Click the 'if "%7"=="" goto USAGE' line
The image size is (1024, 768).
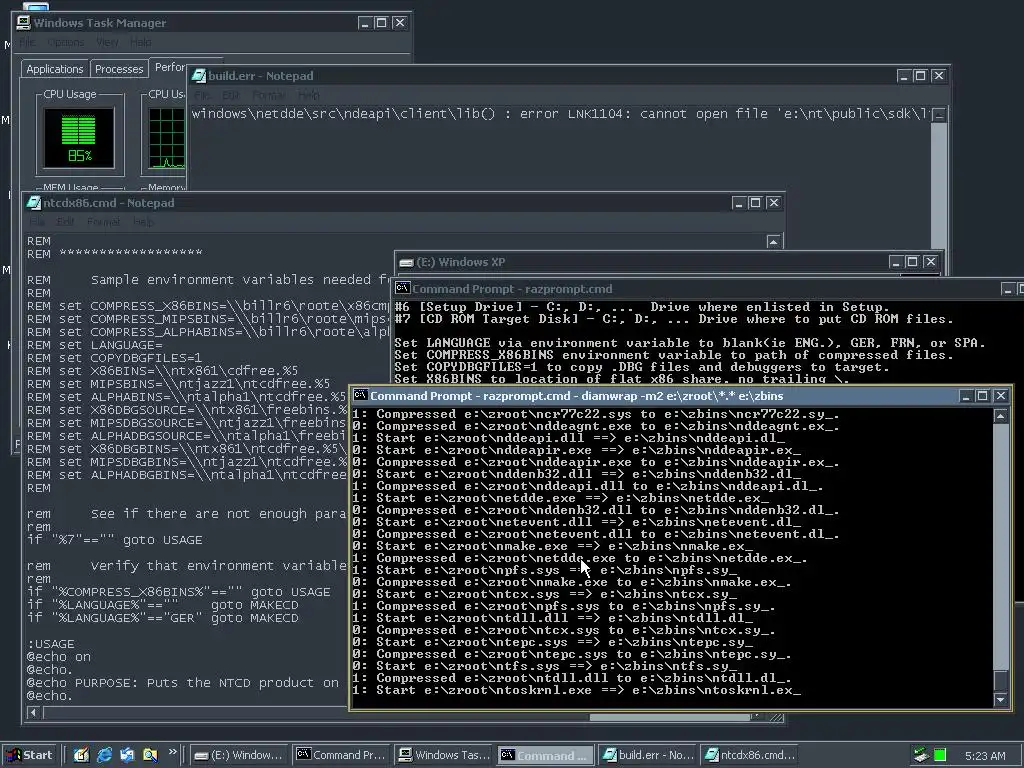[x=115, y=540]
